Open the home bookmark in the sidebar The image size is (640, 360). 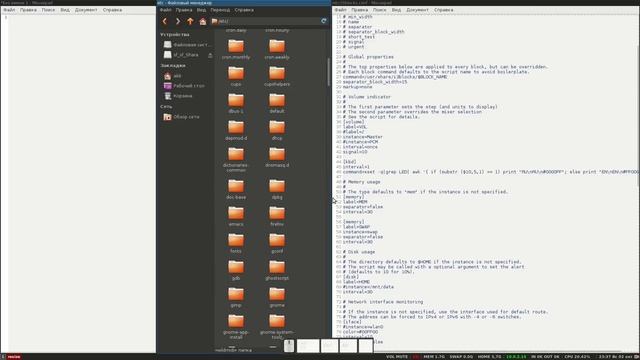click(x=173, y=76)
